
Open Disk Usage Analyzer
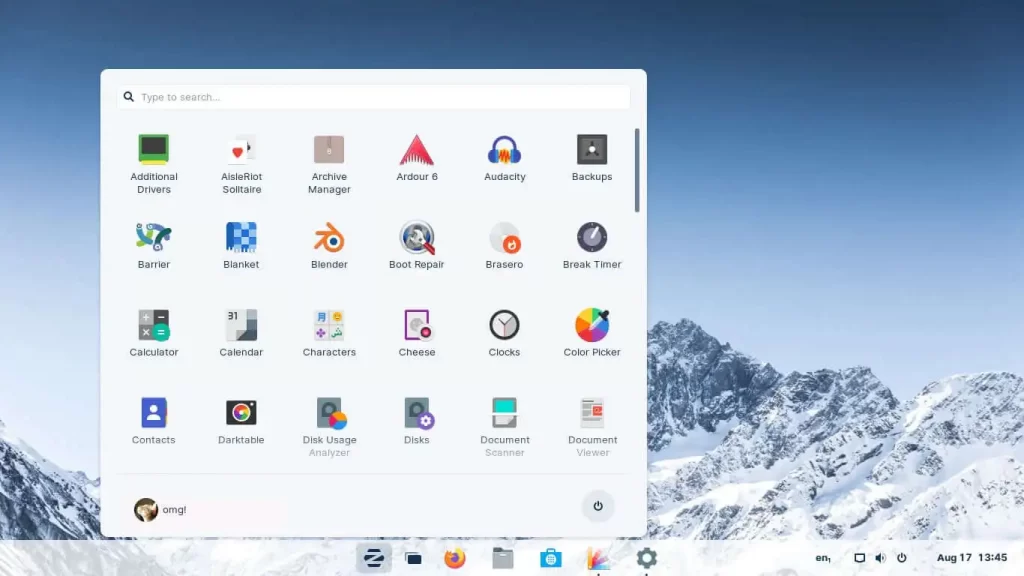(x=328, y=427)
